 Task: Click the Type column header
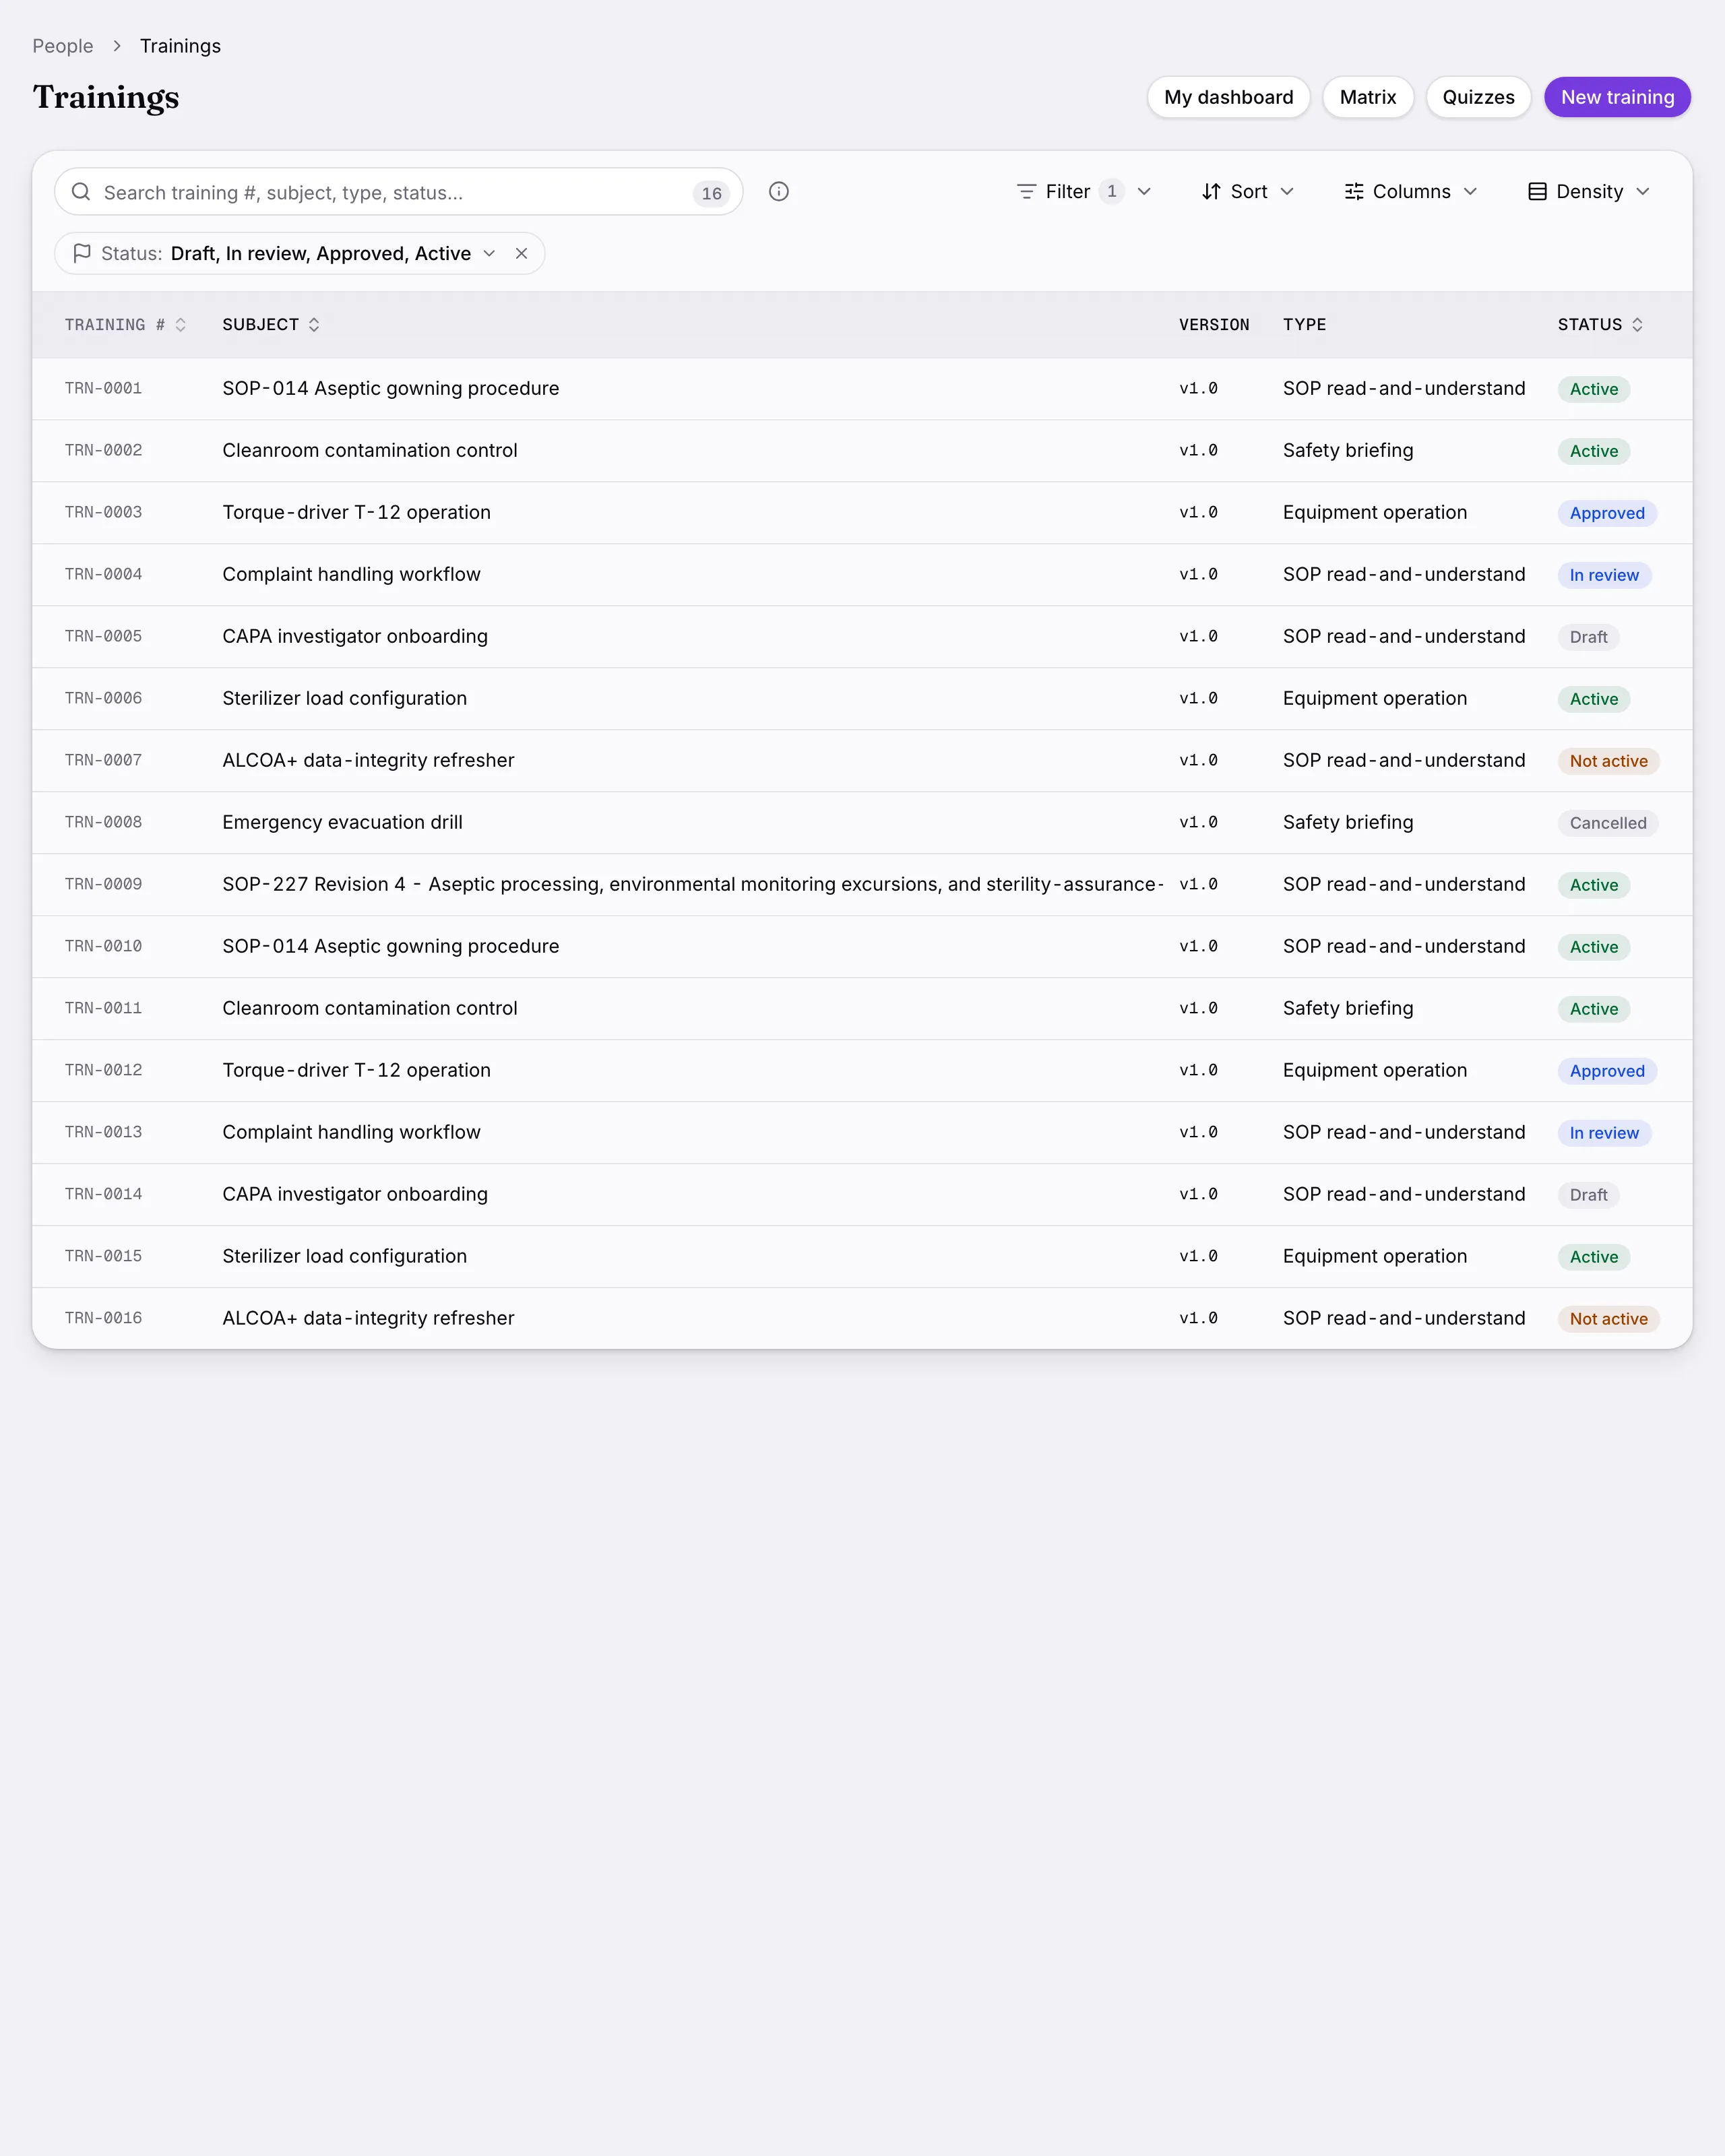(x=1304, y=324)
